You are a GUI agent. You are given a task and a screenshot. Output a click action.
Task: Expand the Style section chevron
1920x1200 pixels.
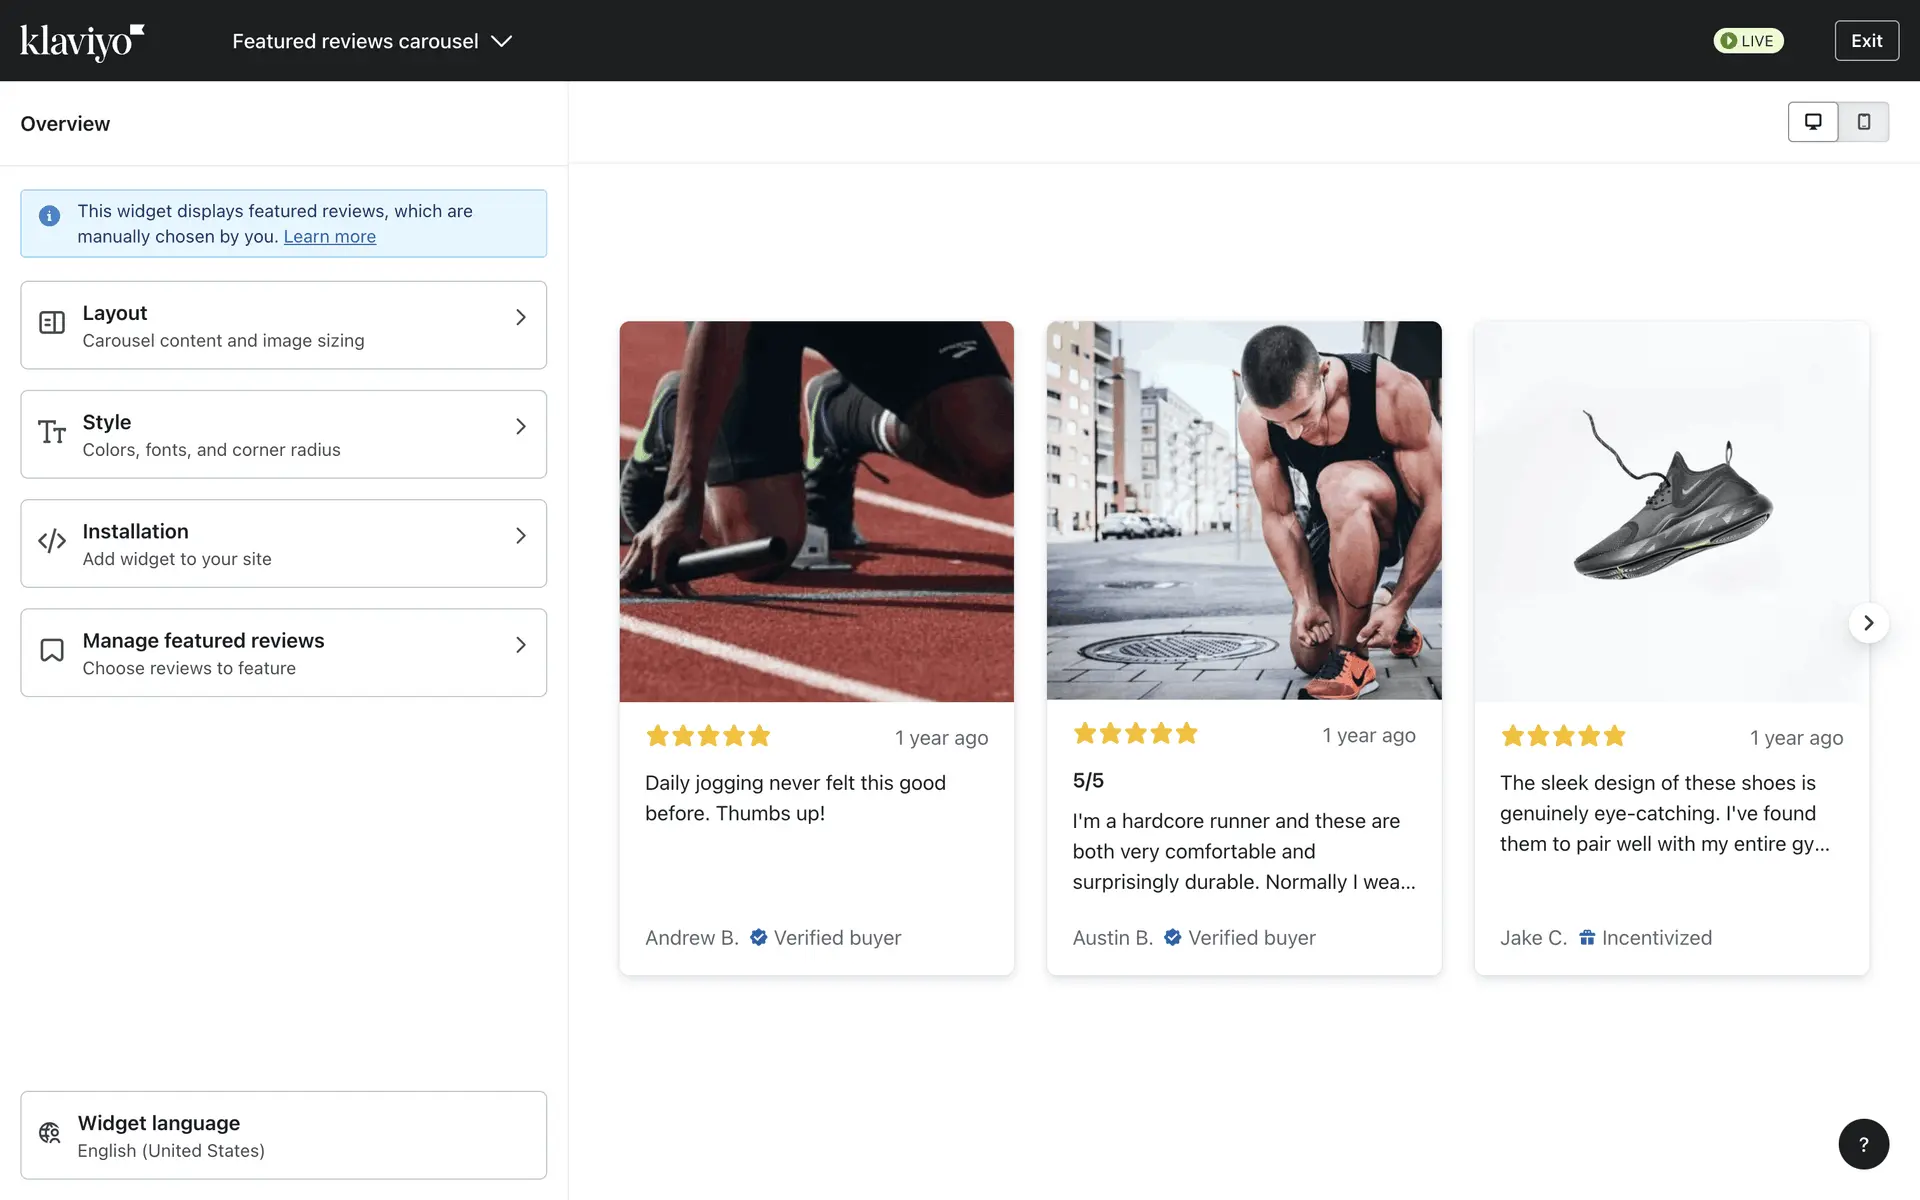click(x=520, y=426)
